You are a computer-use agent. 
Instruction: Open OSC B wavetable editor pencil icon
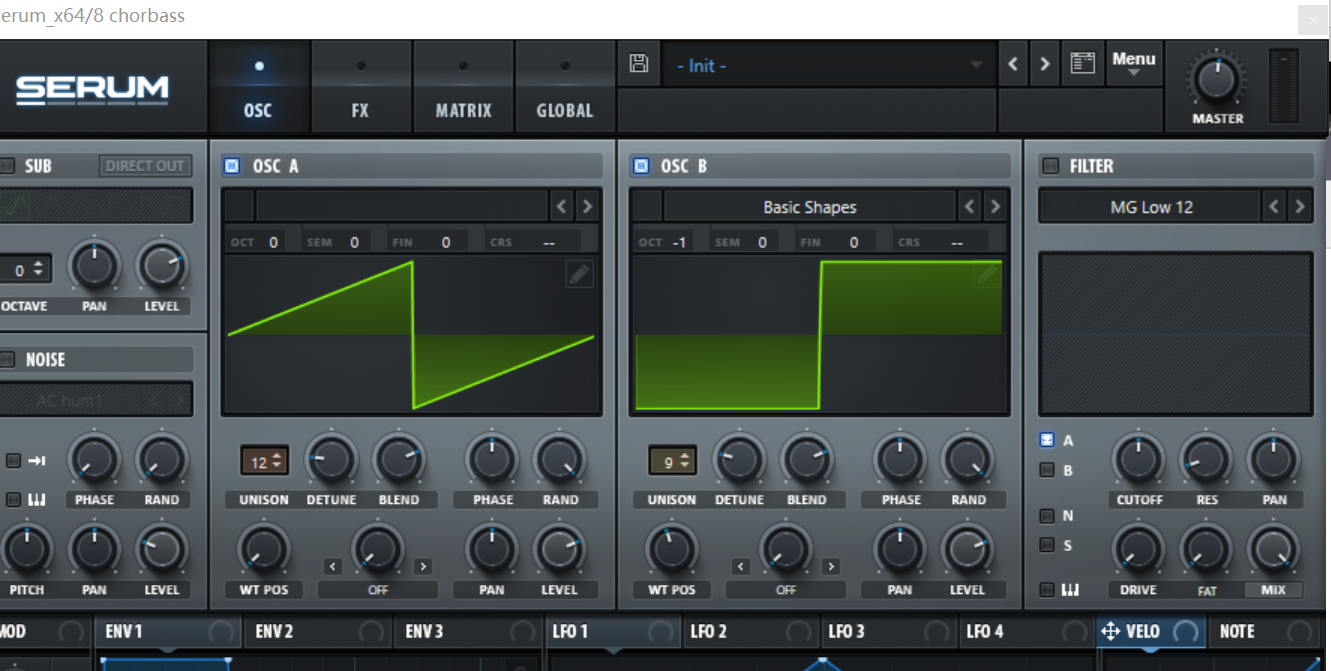click(x=987, y=274)
